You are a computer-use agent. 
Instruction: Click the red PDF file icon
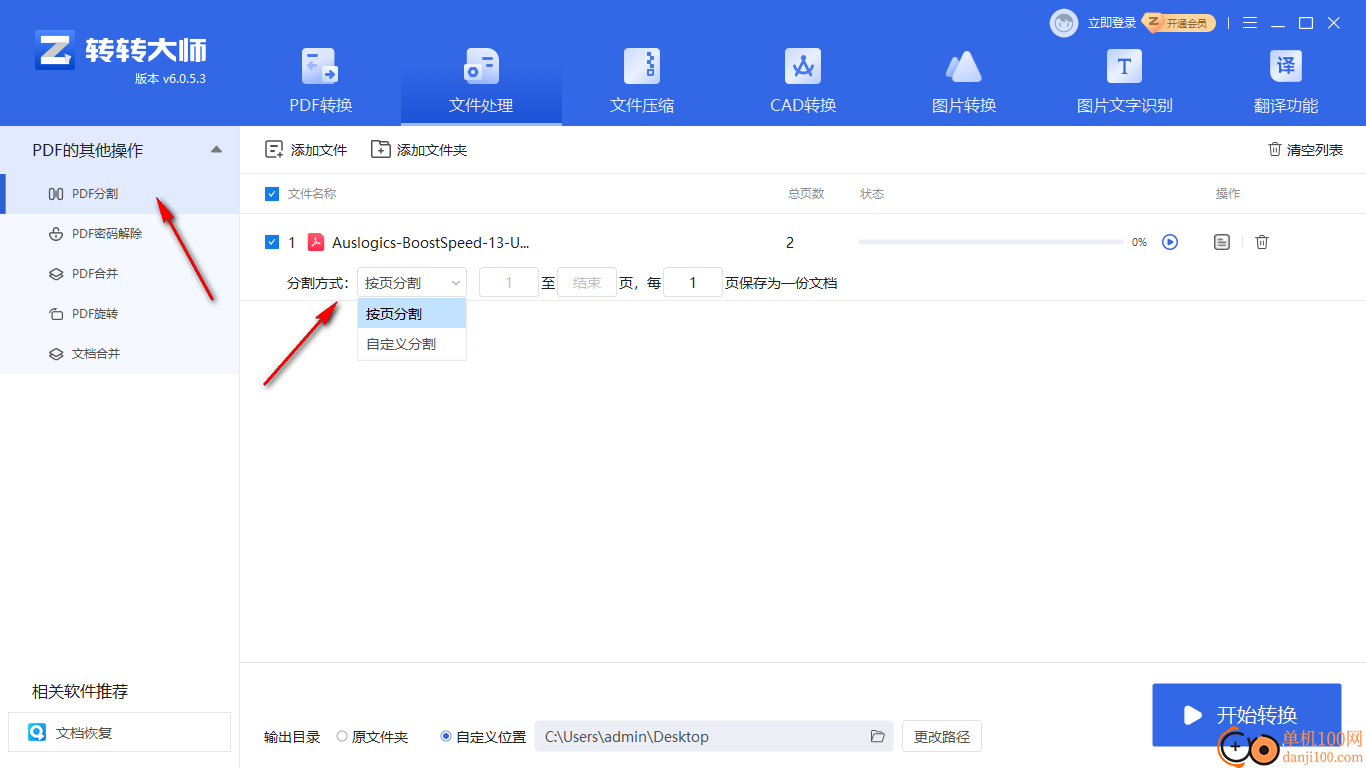click(x=316, y=242)
